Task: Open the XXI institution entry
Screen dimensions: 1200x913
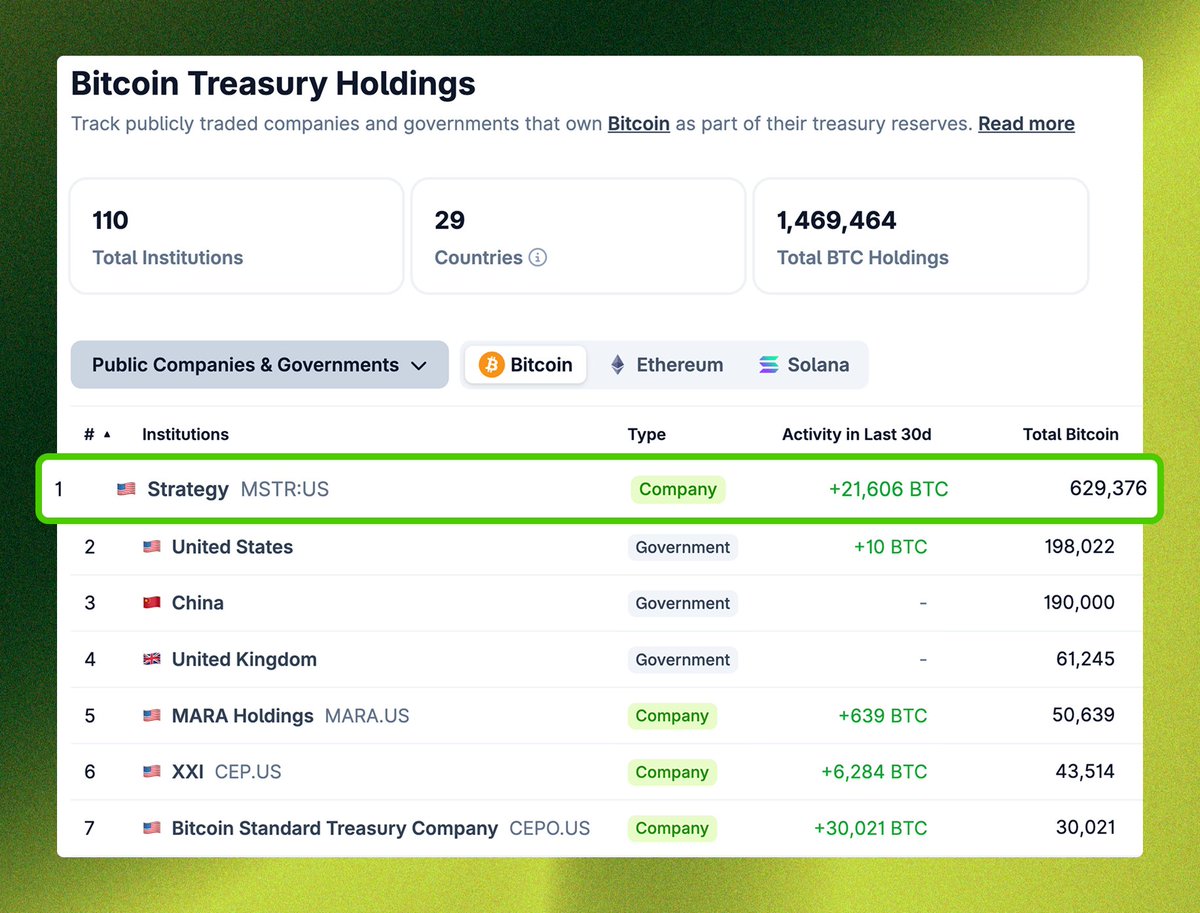Action: 188,772
